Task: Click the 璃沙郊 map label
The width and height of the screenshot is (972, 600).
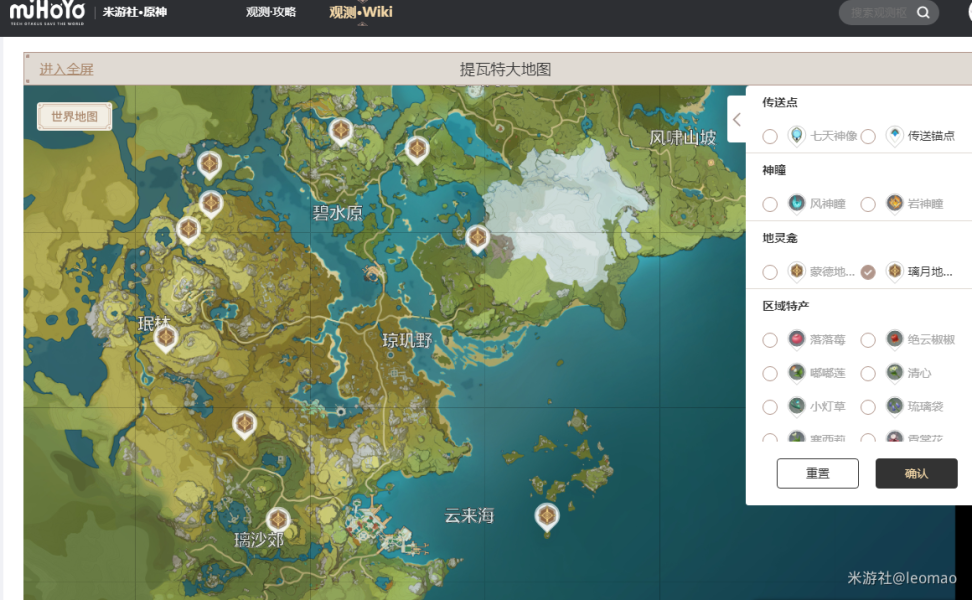Action: coord(259,540)
